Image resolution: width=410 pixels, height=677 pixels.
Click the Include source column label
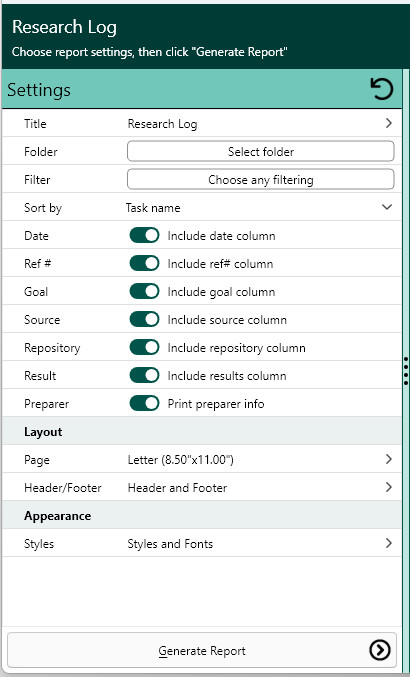pyautogui.click(x=227, y=320)
